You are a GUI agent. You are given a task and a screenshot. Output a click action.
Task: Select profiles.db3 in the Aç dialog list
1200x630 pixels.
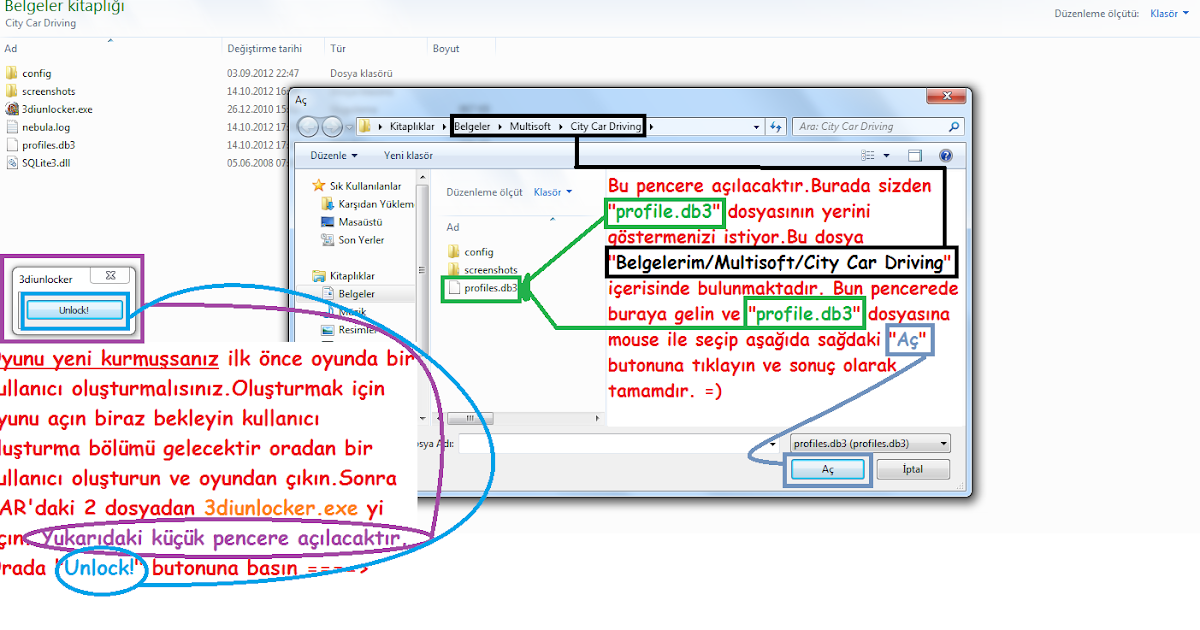tap(482, 288)
